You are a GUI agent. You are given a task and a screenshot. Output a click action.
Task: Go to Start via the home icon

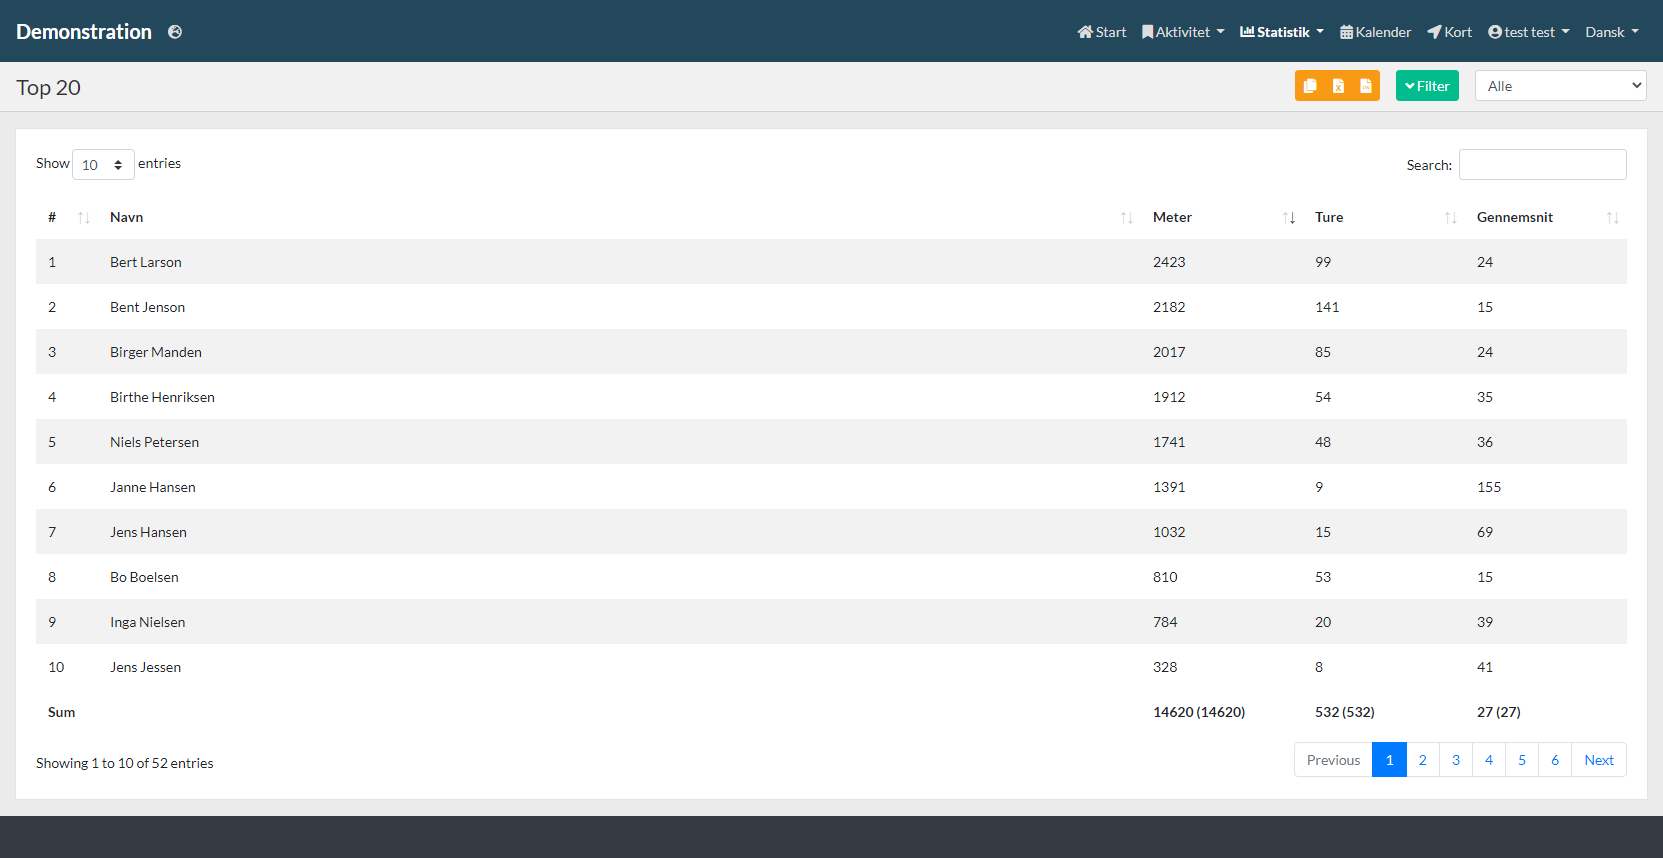(1102, 32)
